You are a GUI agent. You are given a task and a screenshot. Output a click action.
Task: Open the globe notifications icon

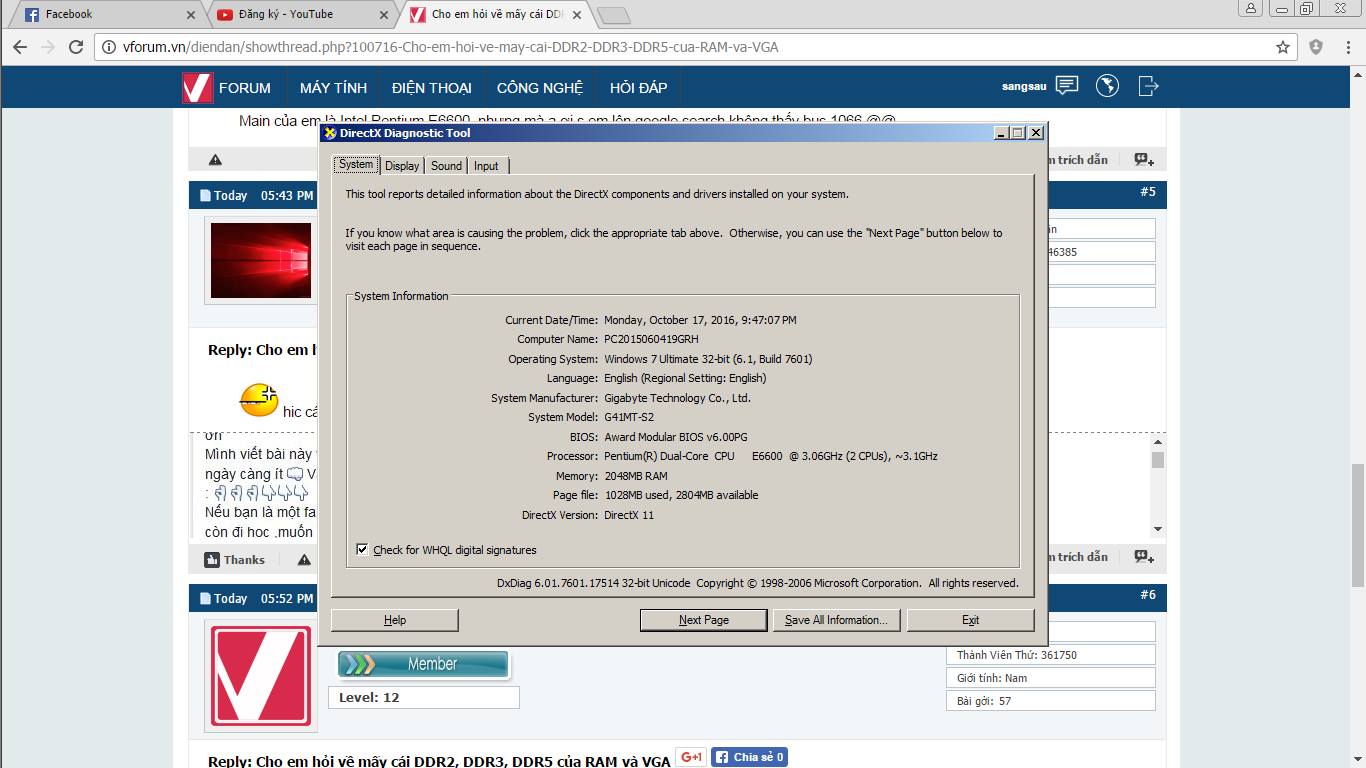1107,86
